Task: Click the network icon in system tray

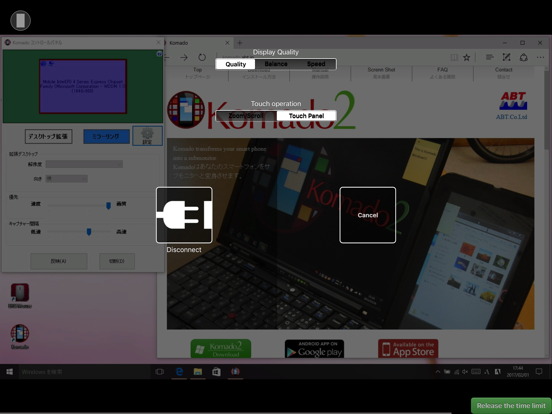Action: pos(456,372)
